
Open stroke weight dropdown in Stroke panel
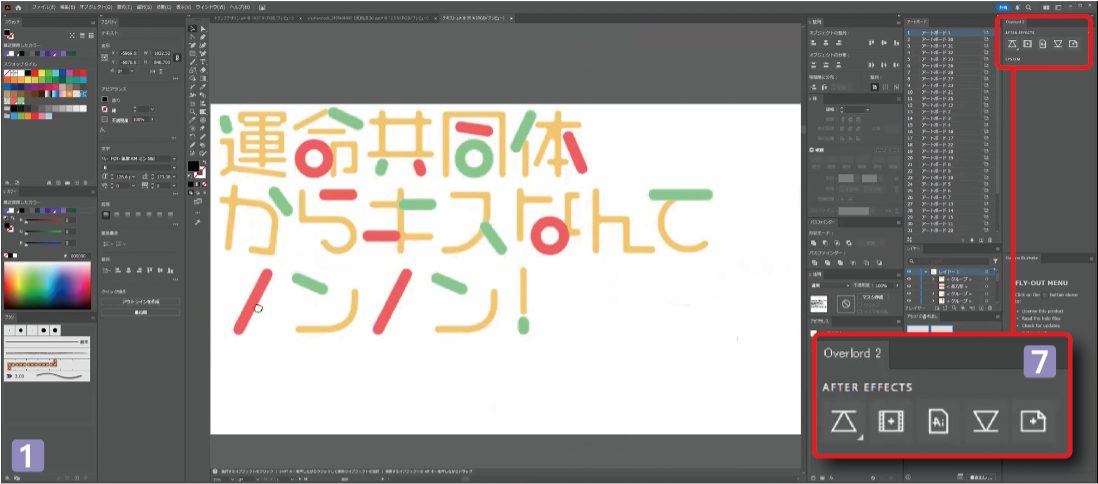click(x=868, y=109)
